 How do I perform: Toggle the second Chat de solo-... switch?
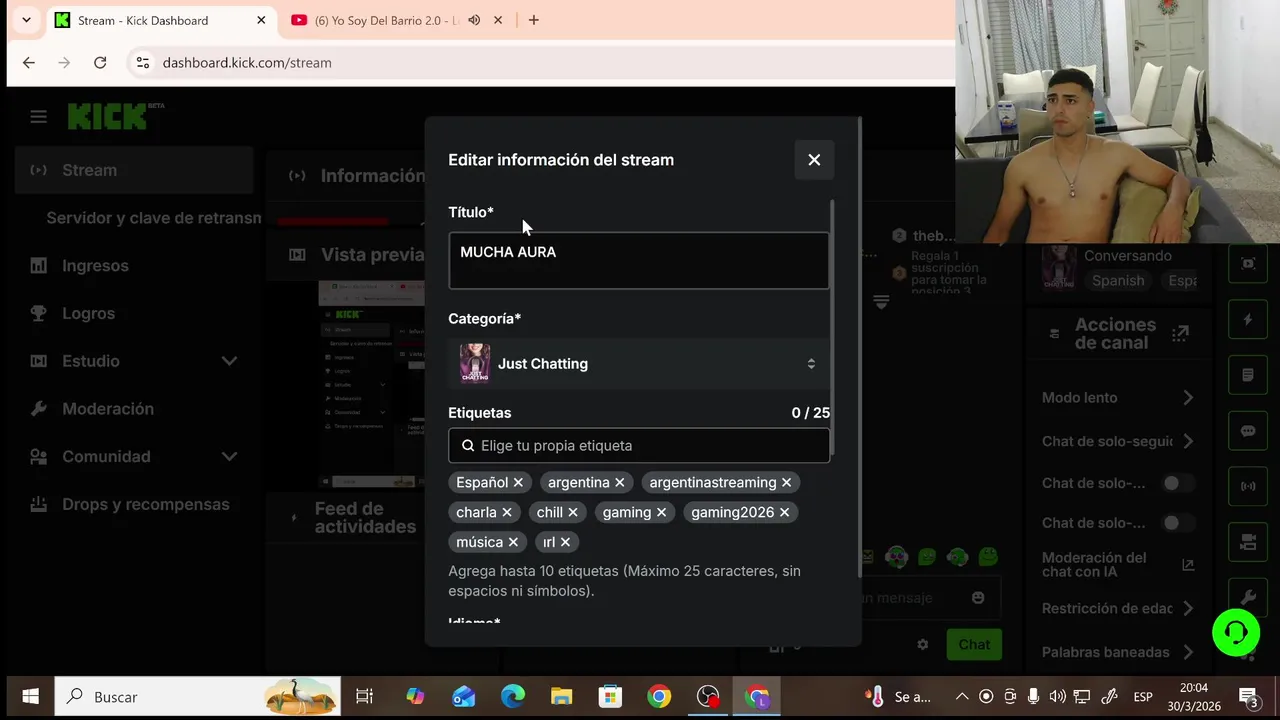pos(1177,523)
